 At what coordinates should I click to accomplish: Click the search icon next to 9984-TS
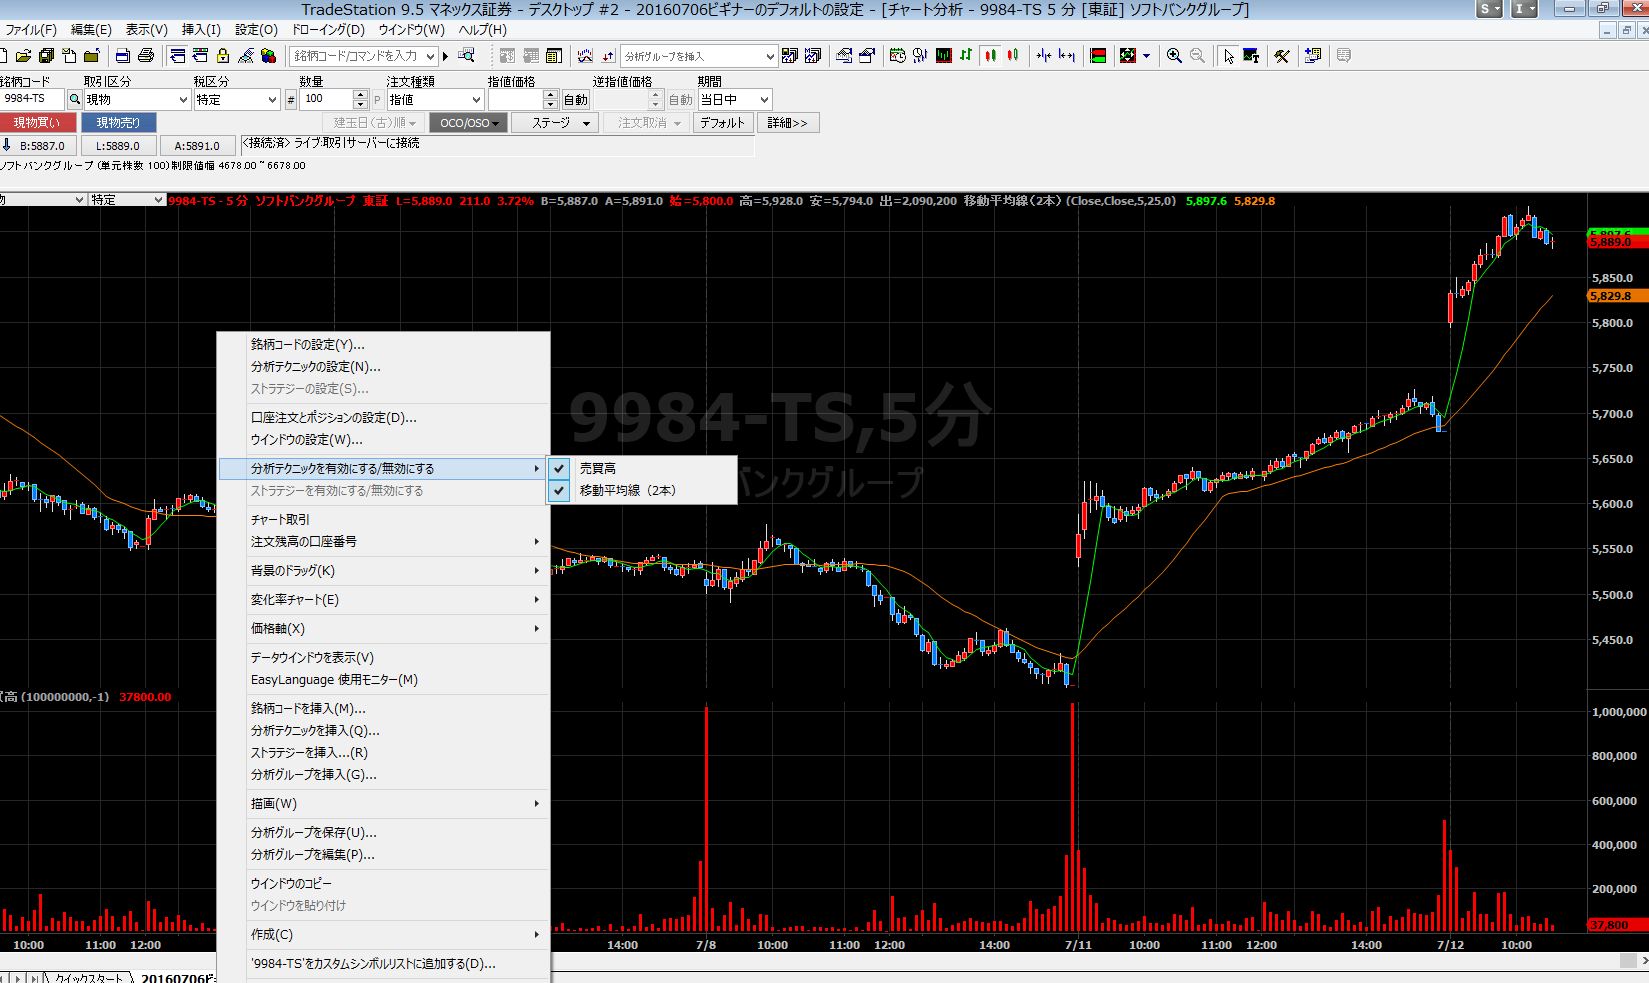pyautogui.click(x=74, y=99)
